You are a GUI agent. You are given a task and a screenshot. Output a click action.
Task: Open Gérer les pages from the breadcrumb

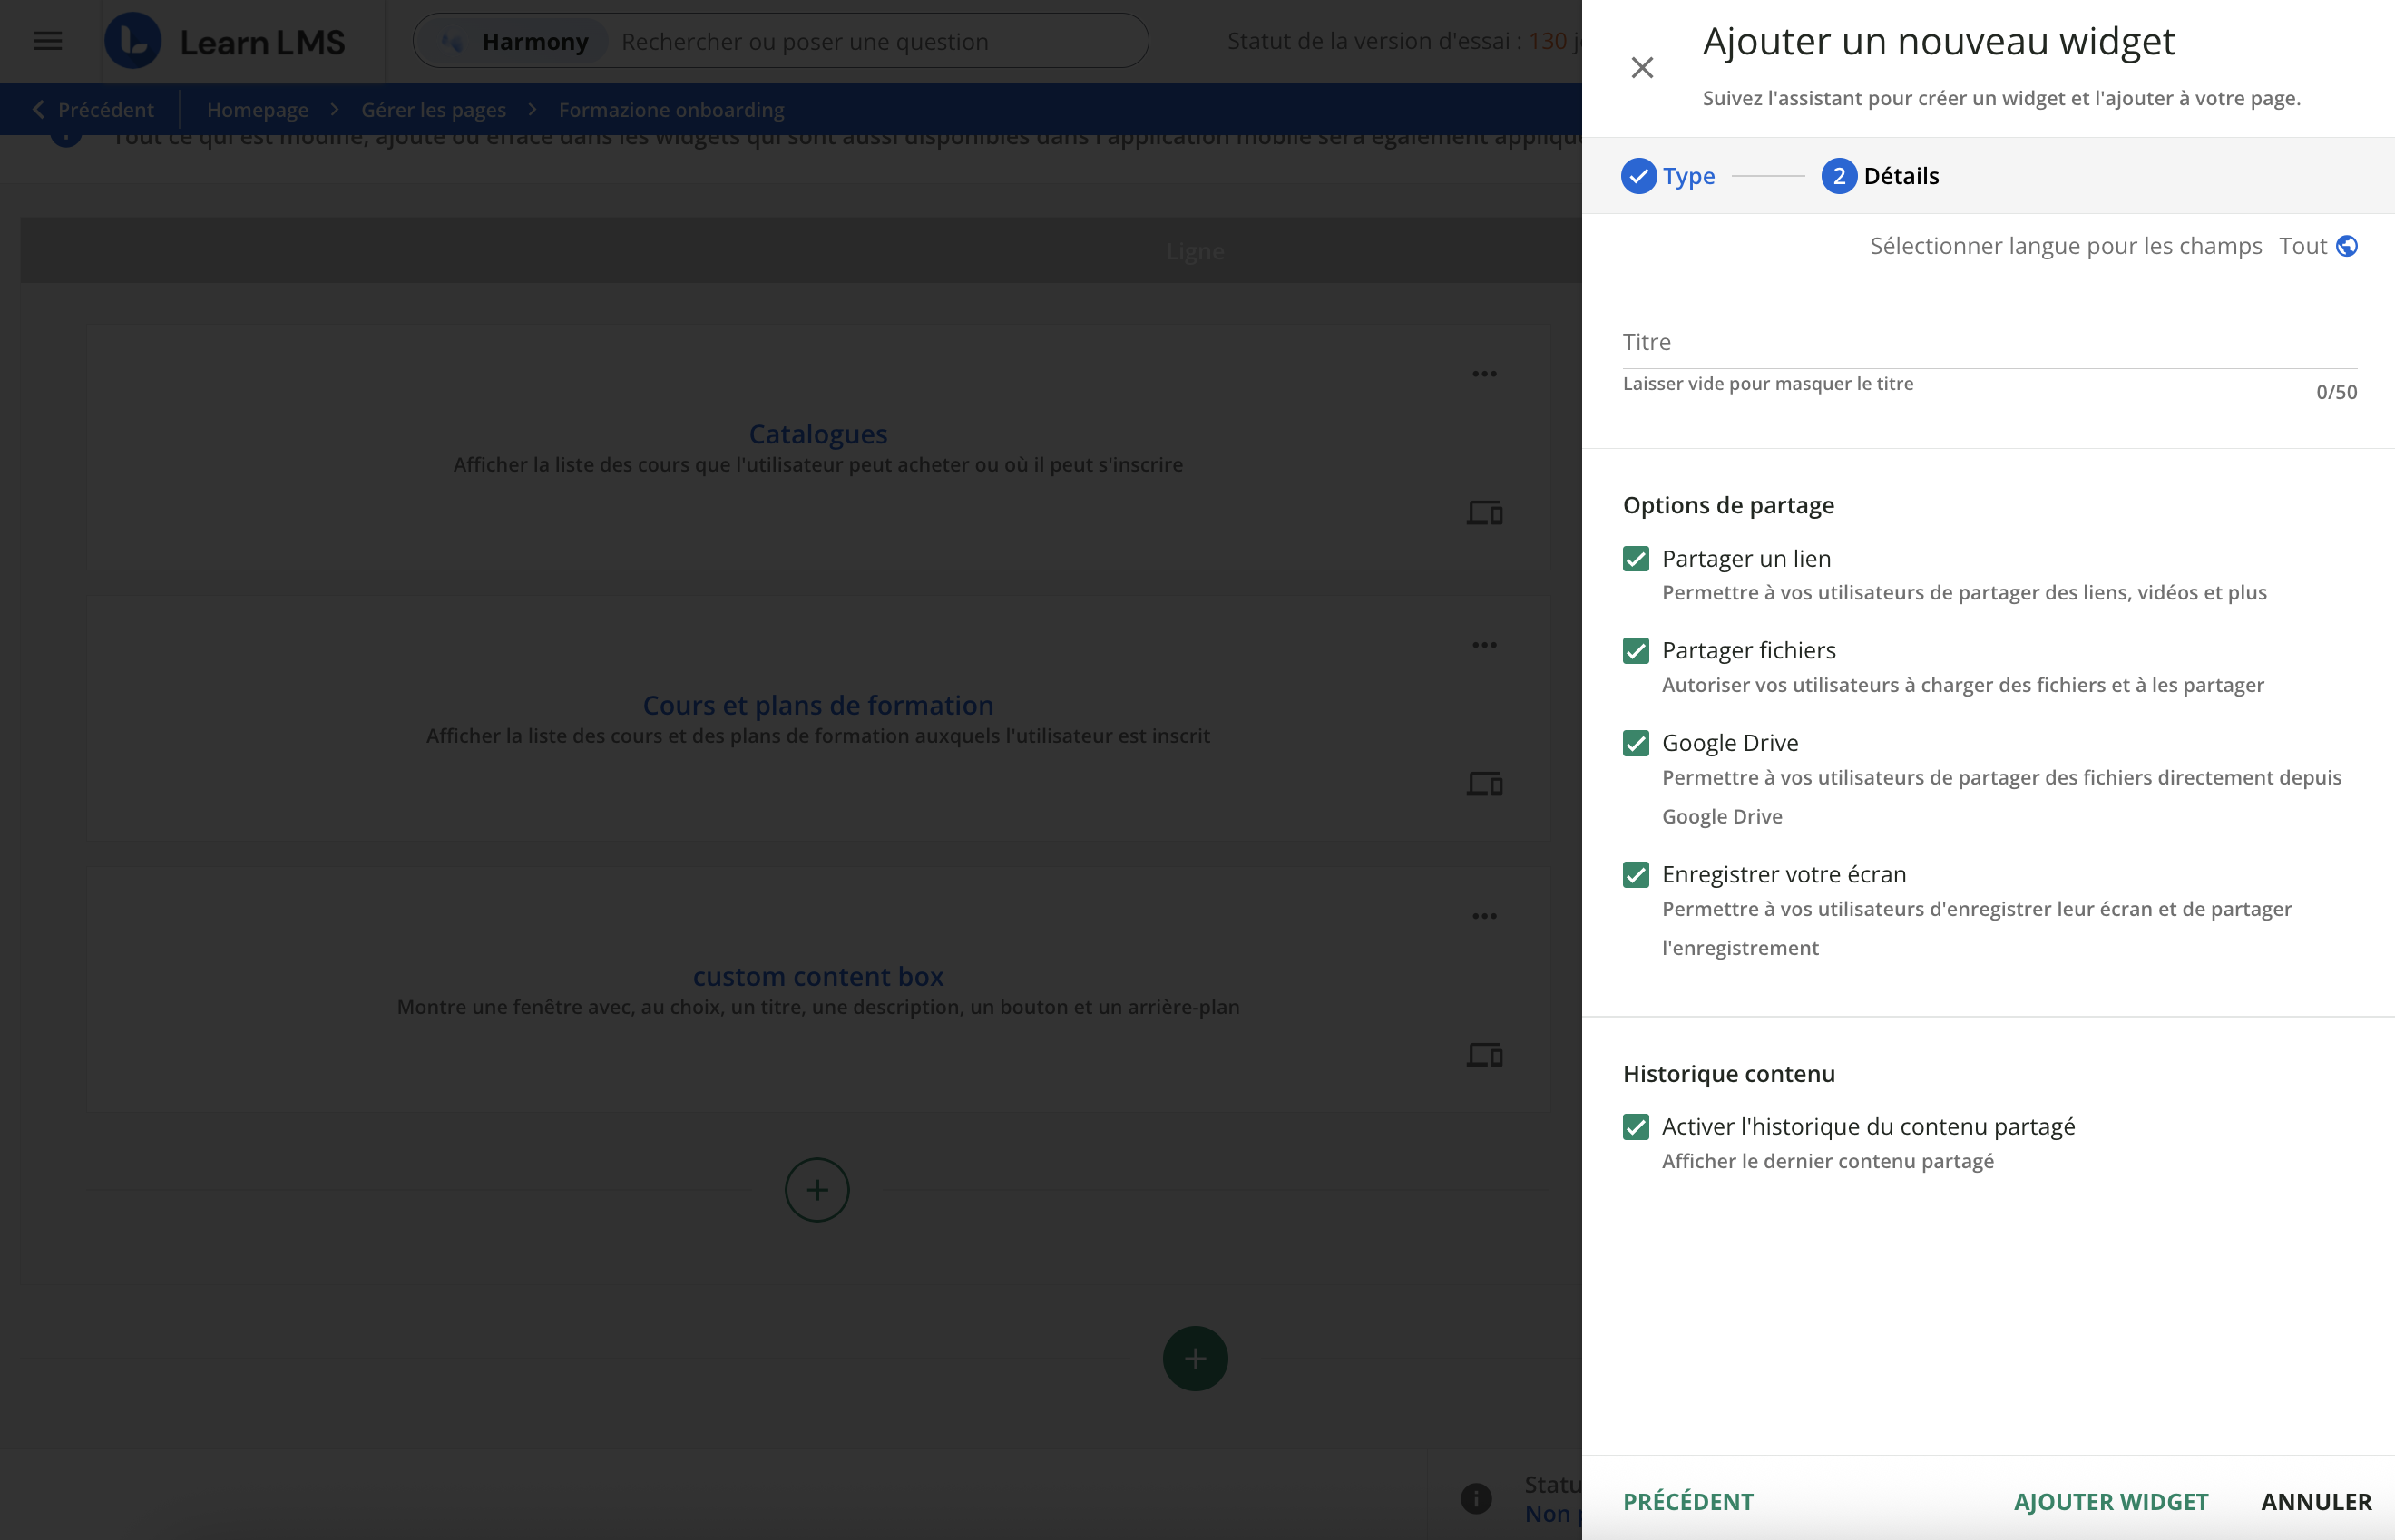[x=433, y=109]
